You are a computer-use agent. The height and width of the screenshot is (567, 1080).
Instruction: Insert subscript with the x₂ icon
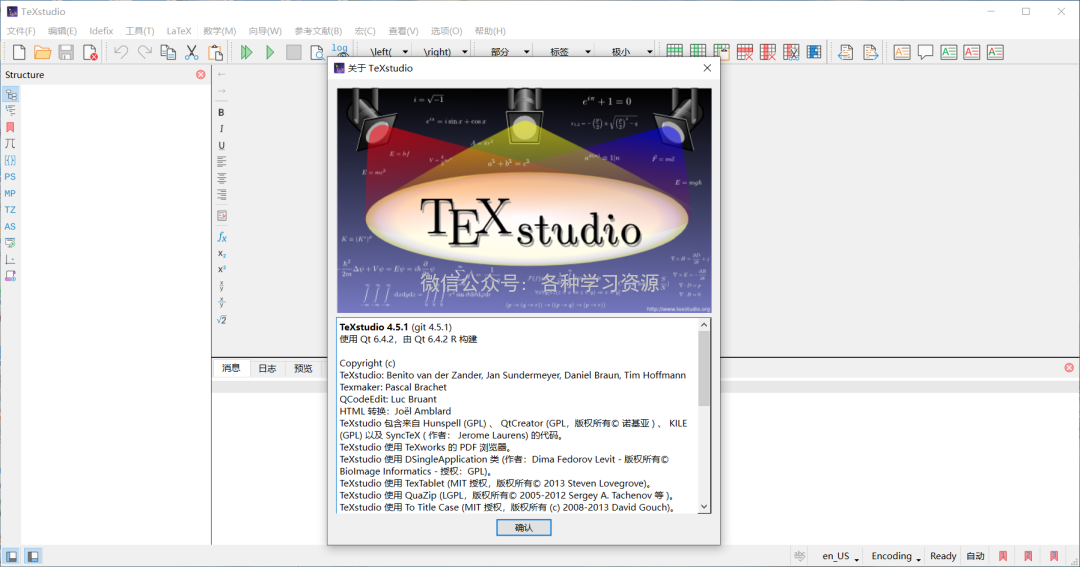click(222, 254)
